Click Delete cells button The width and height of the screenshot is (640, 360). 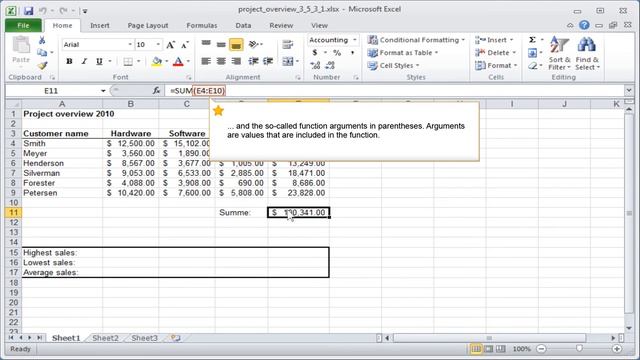[x=496, y=53]
